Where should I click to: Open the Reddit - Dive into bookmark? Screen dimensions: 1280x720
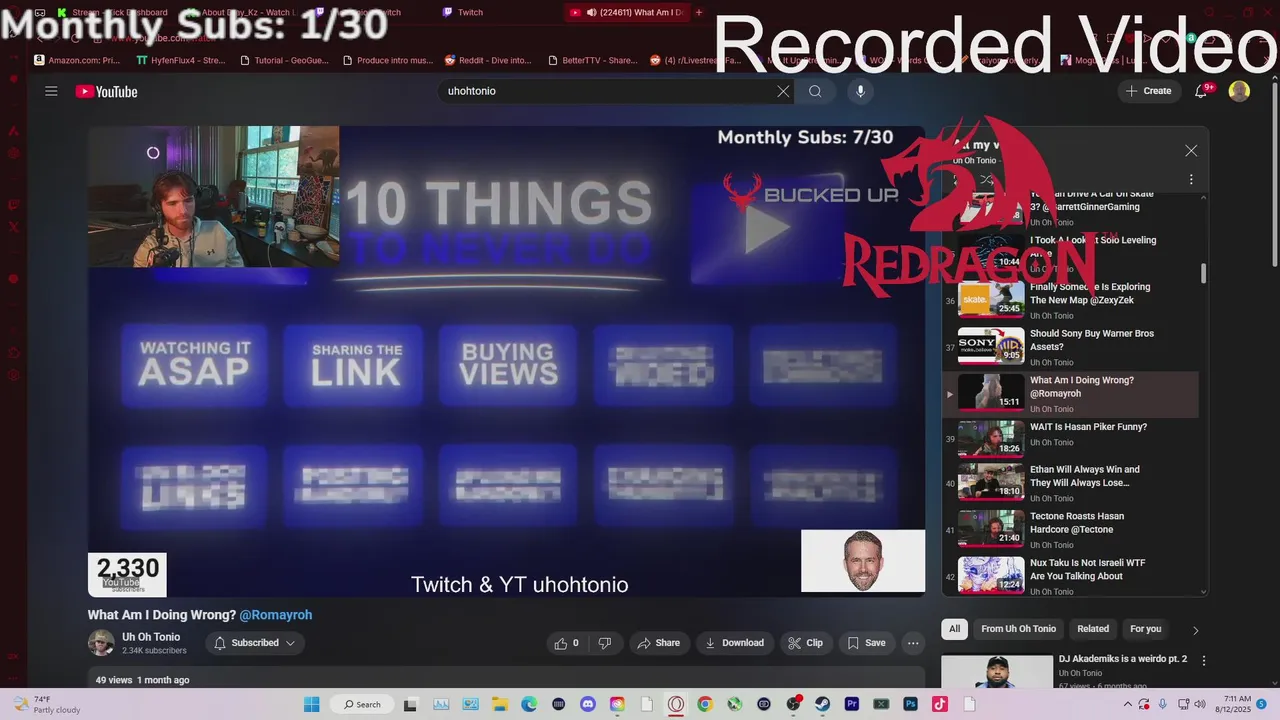click(488, 60)
